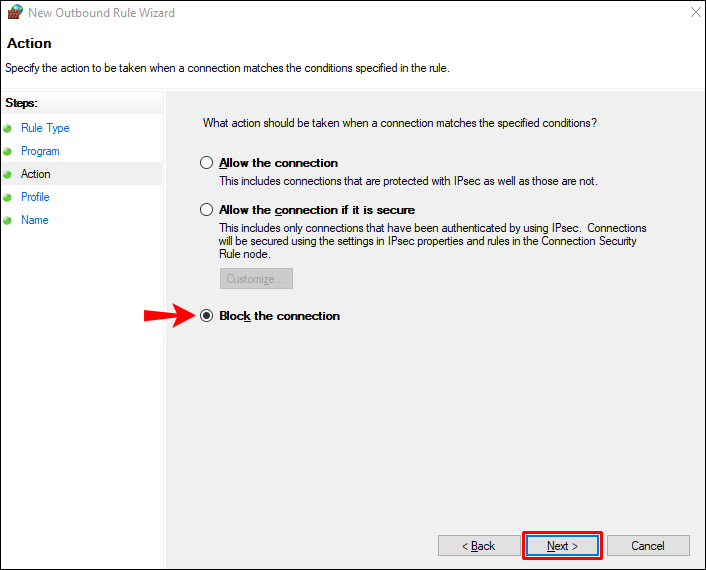Screen dimensions: 706x570
Task: Open the Name step in sidebar
Action: coord(34,220)
